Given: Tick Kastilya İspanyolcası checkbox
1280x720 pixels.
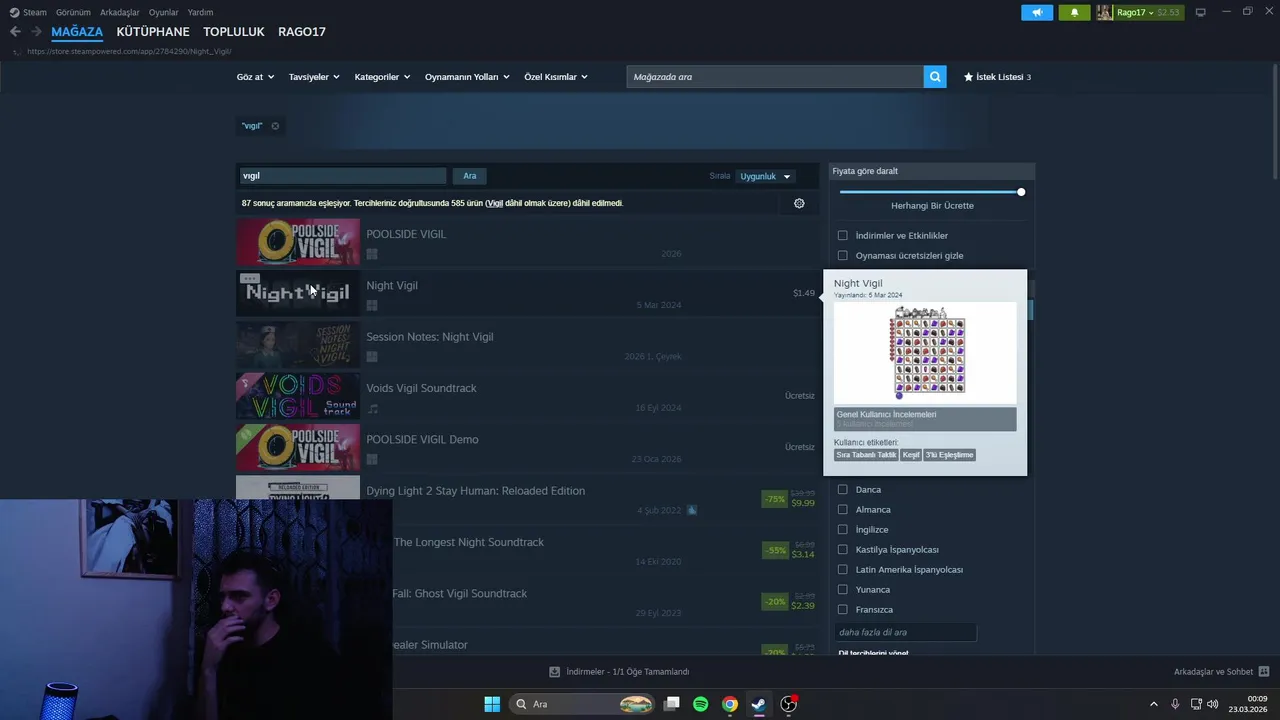Looking at the screenshot, I should 842,550.
